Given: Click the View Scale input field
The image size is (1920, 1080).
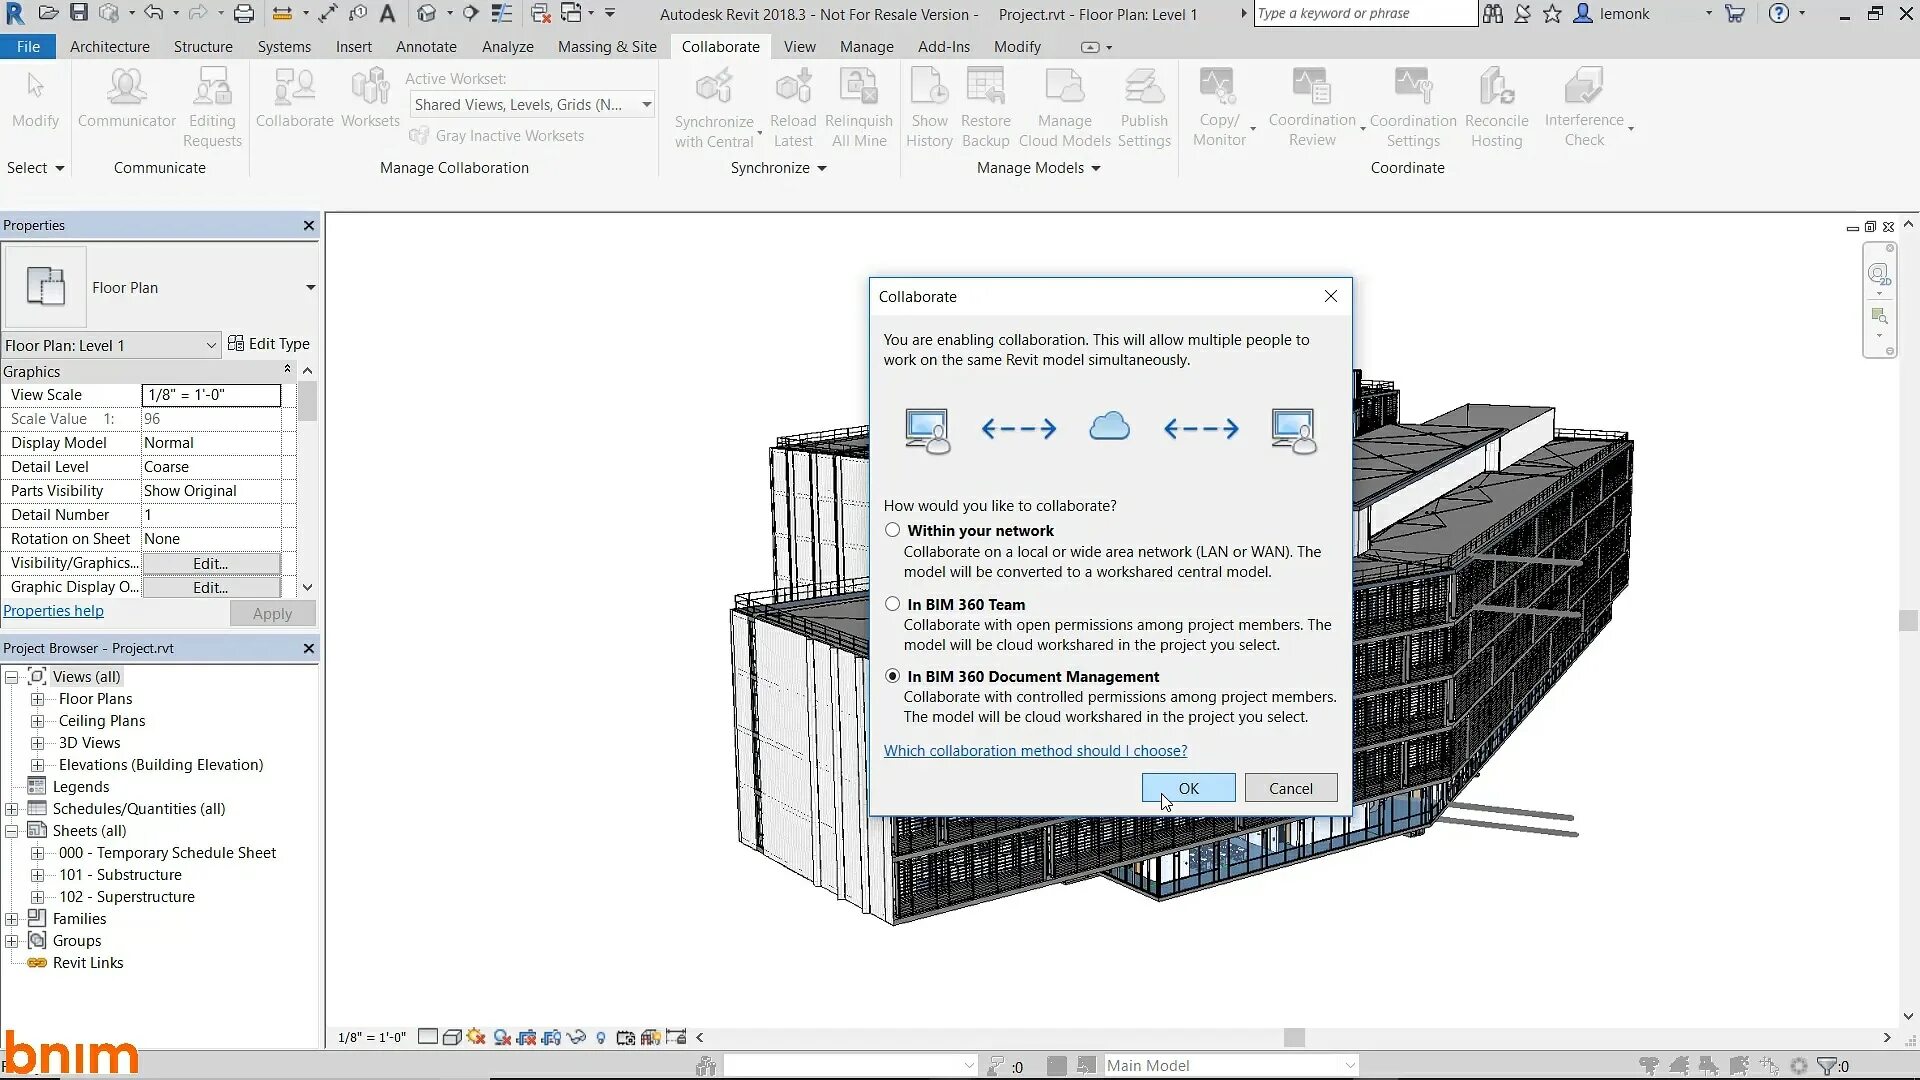Looking at the screenshot, I should 211,395.
